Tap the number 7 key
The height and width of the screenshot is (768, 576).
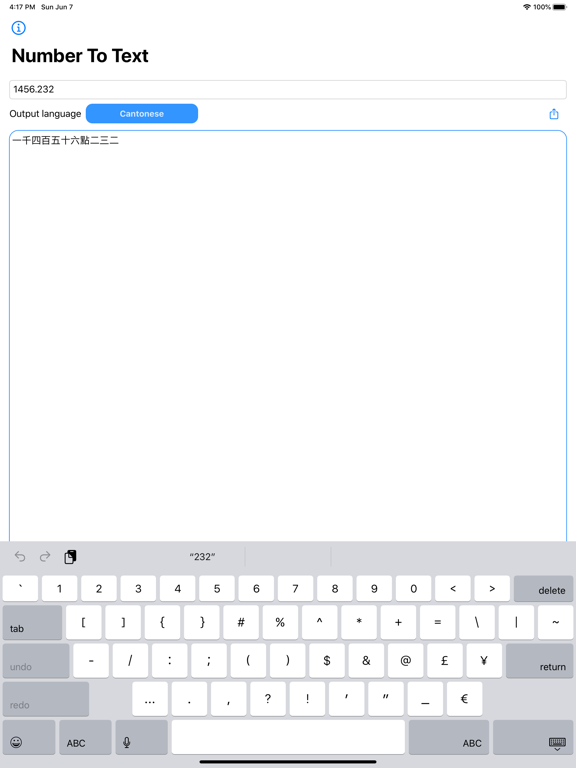point(295,589)
